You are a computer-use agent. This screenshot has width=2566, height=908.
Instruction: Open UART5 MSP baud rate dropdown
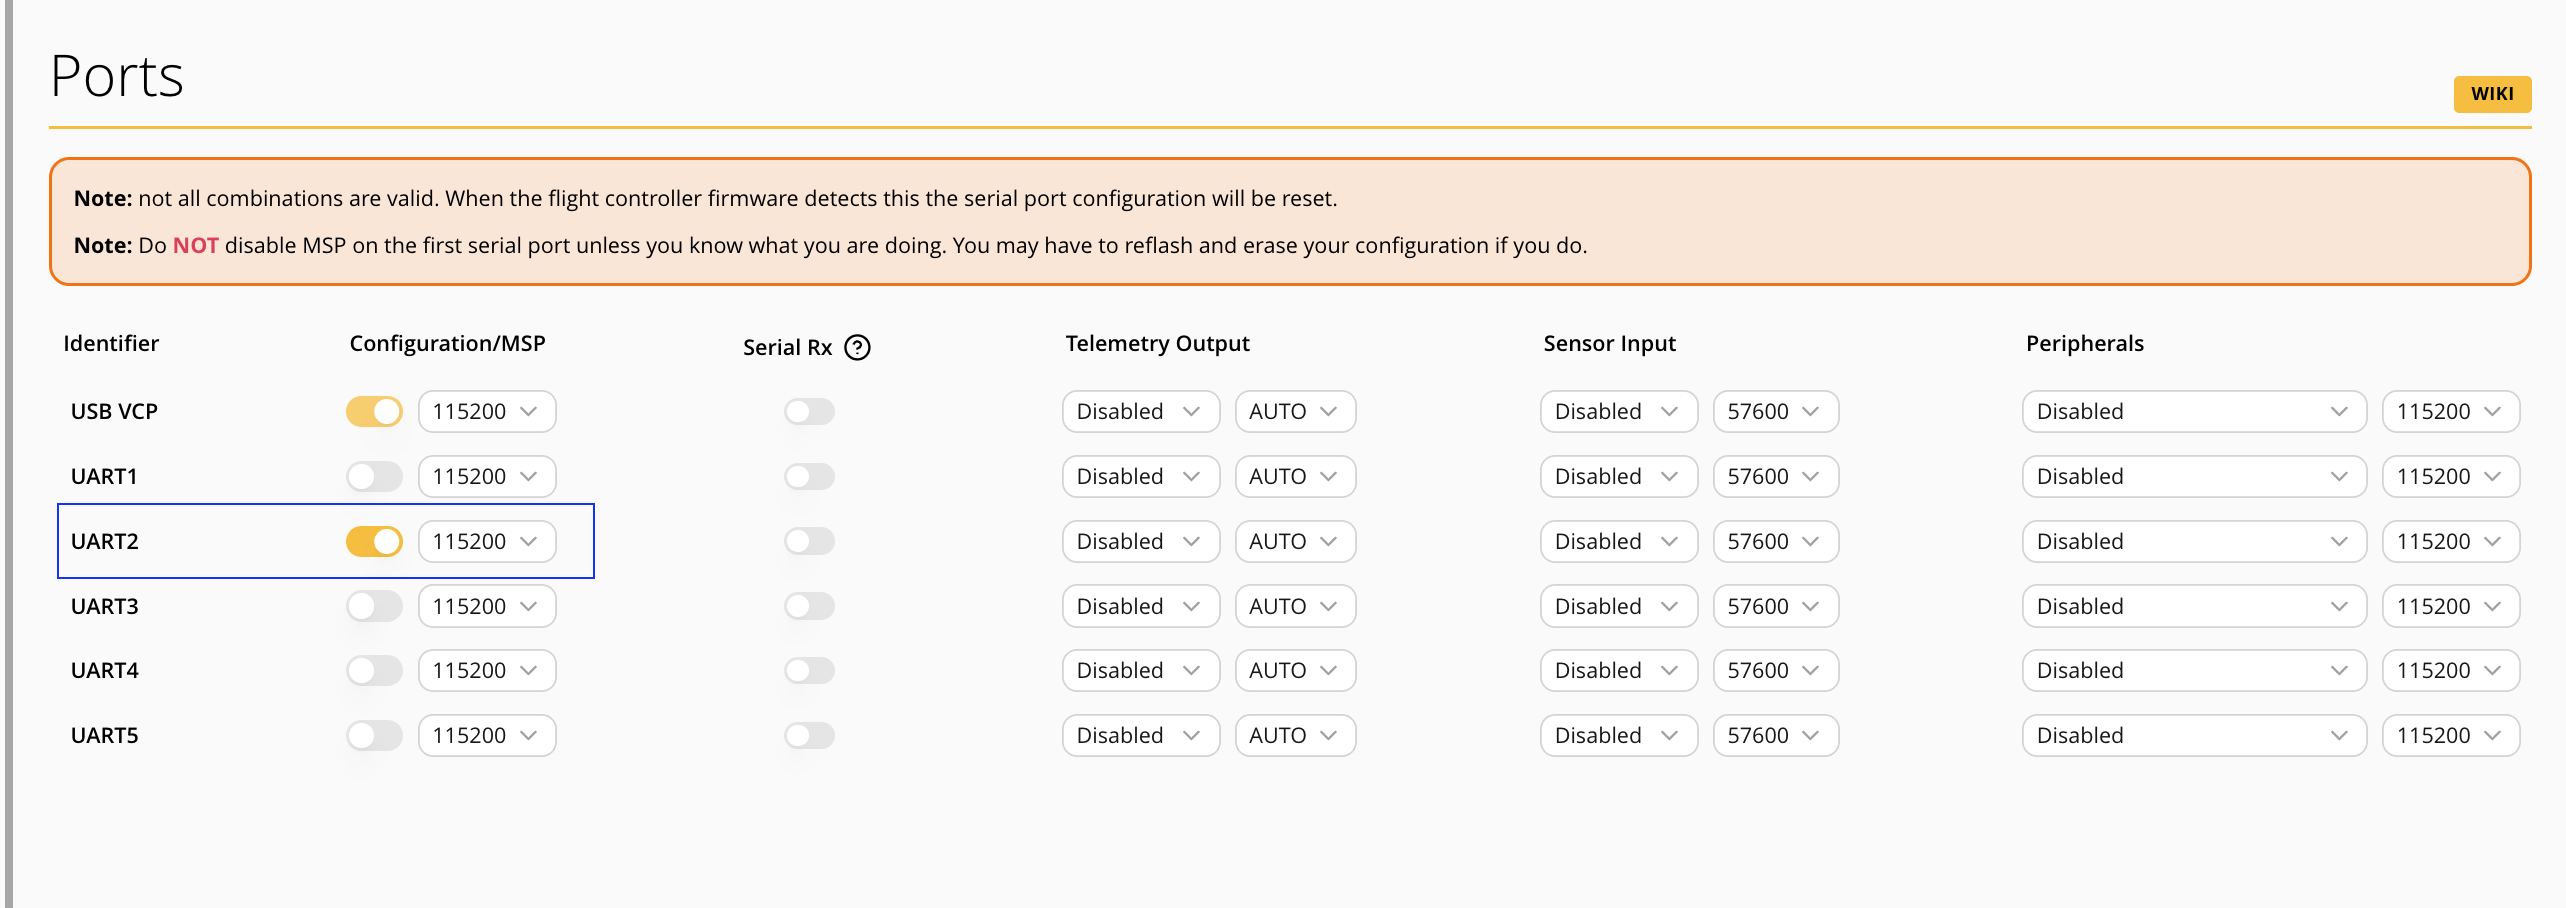[487, 735]
